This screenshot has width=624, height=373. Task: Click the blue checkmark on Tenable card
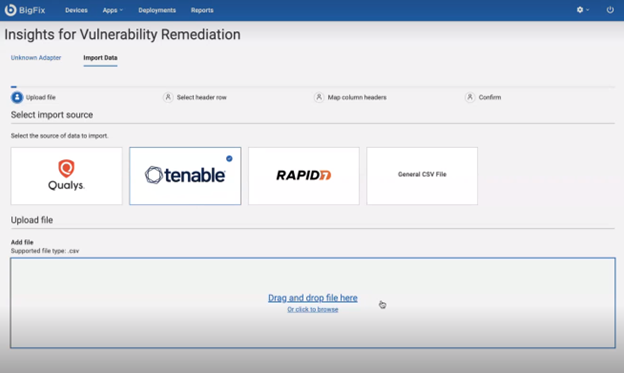[229, 158]
